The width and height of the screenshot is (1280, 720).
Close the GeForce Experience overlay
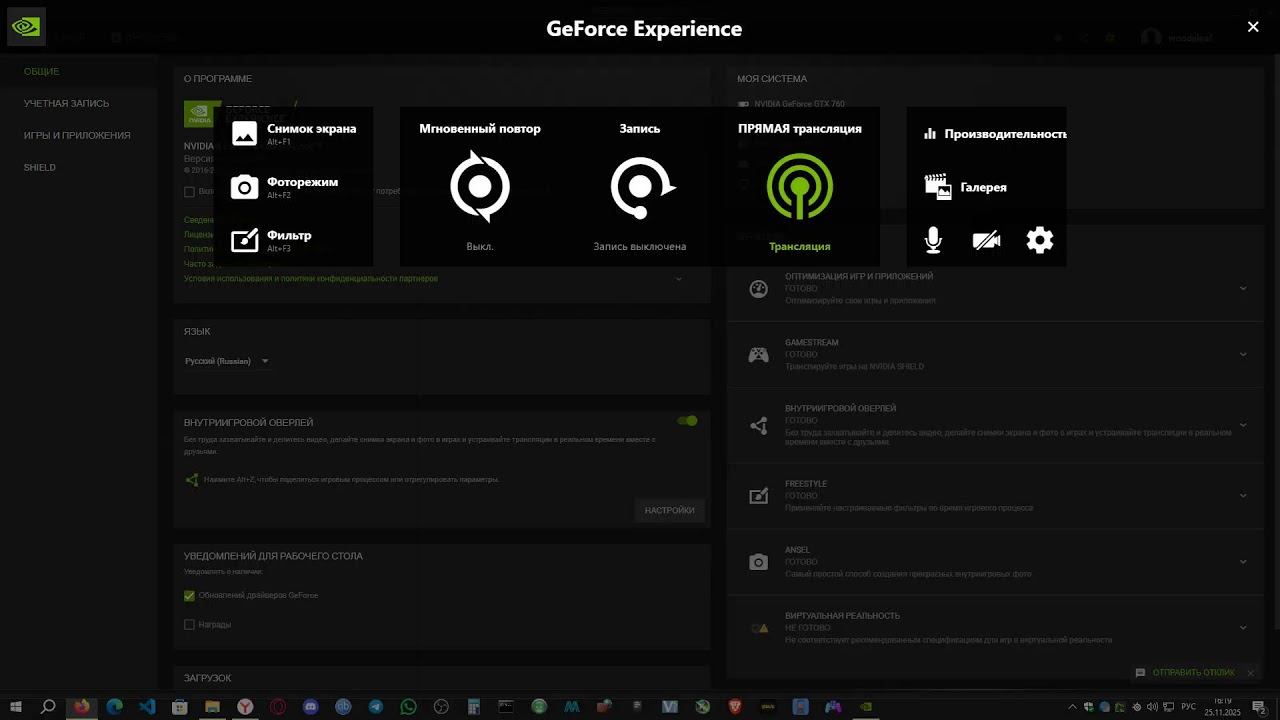pyautogui.click(x=1253, y=27)
